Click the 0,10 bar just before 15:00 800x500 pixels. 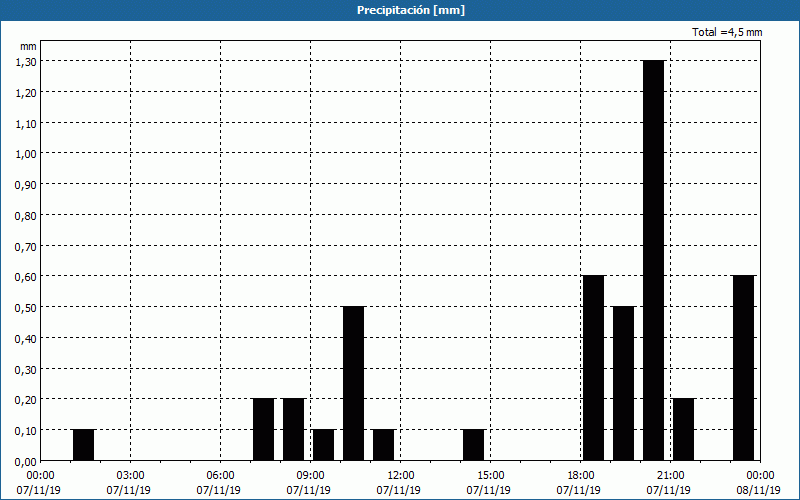click(473, 445)
